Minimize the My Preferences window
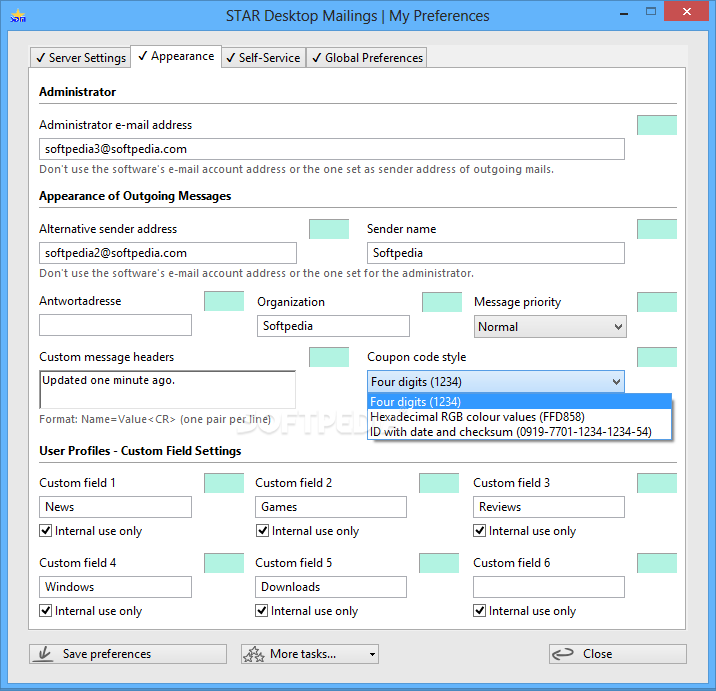Screen dimensions: 716x691 tap(624, 14)
